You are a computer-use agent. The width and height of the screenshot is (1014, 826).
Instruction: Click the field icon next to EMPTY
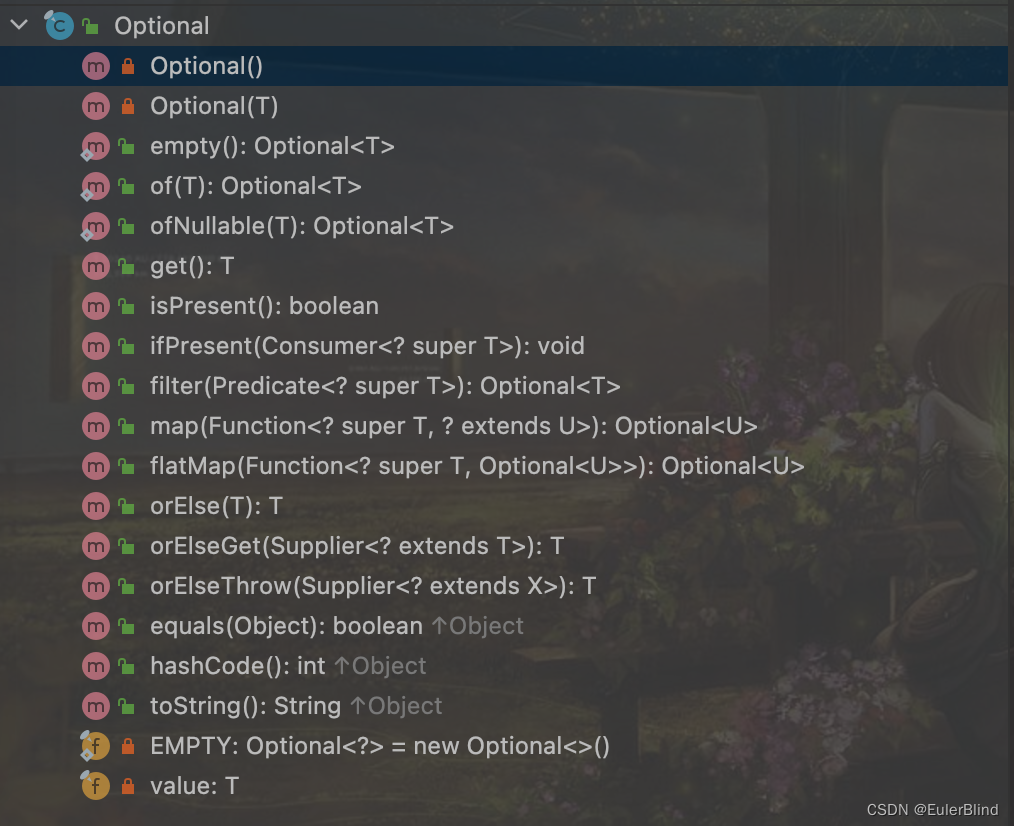96,746
